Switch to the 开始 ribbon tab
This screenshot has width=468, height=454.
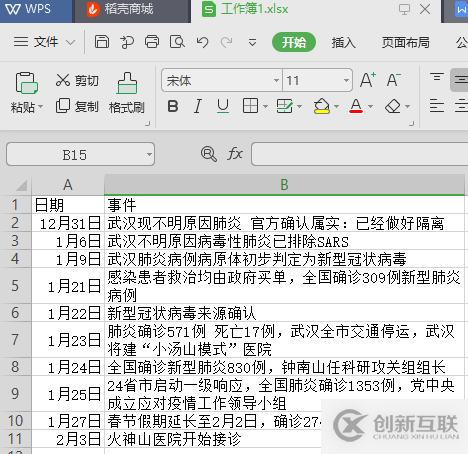pyautogui.click(x=294, y=42)
